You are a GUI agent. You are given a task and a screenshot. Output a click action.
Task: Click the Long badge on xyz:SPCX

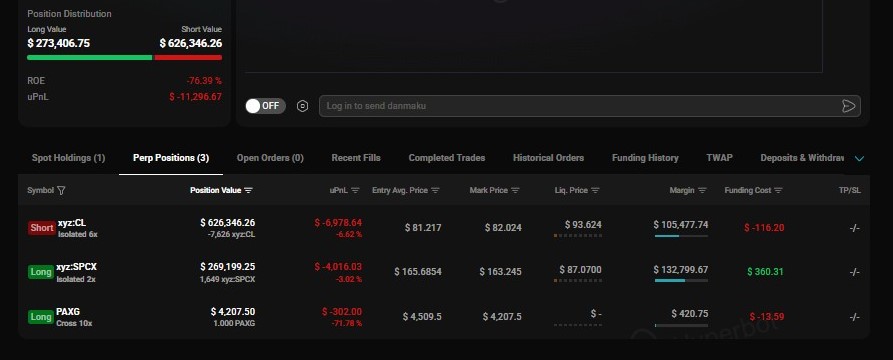(x=41, y=272)
